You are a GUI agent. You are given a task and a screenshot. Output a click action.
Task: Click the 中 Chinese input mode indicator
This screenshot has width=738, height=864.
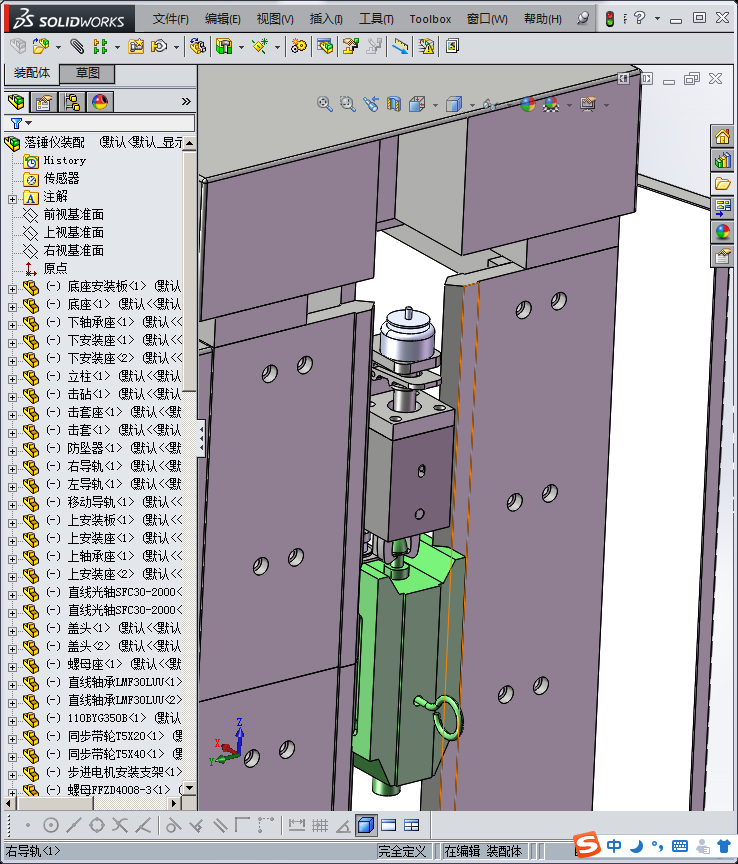(x=614, y=845)
